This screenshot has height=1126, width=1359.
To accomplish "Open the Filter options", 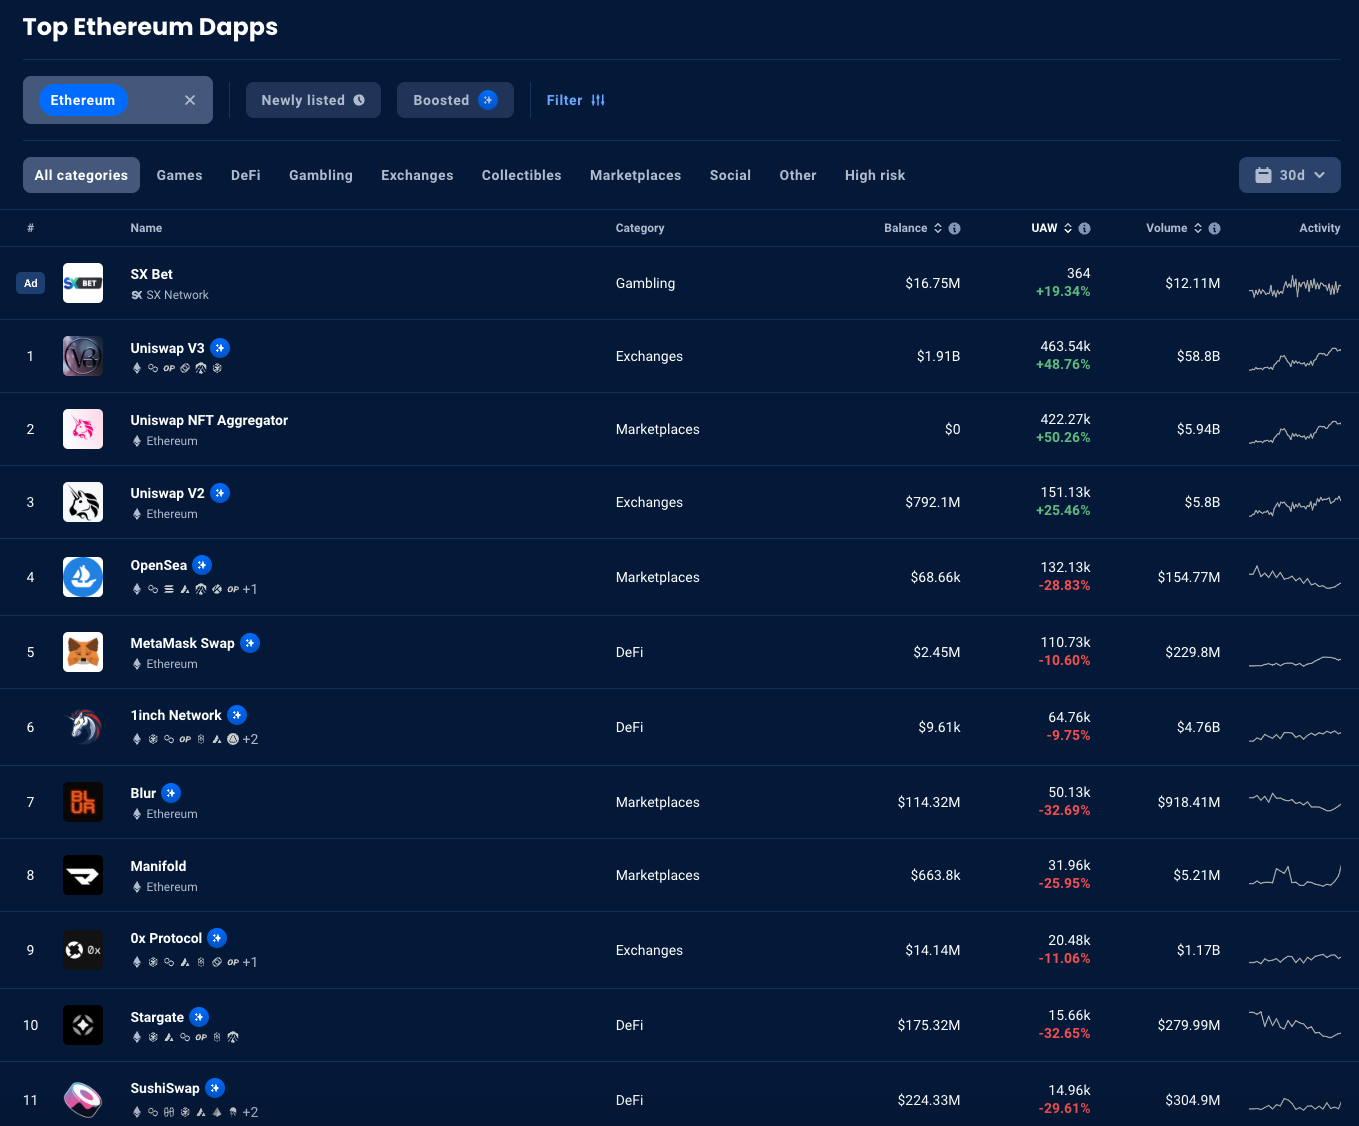I will [575, 100].
